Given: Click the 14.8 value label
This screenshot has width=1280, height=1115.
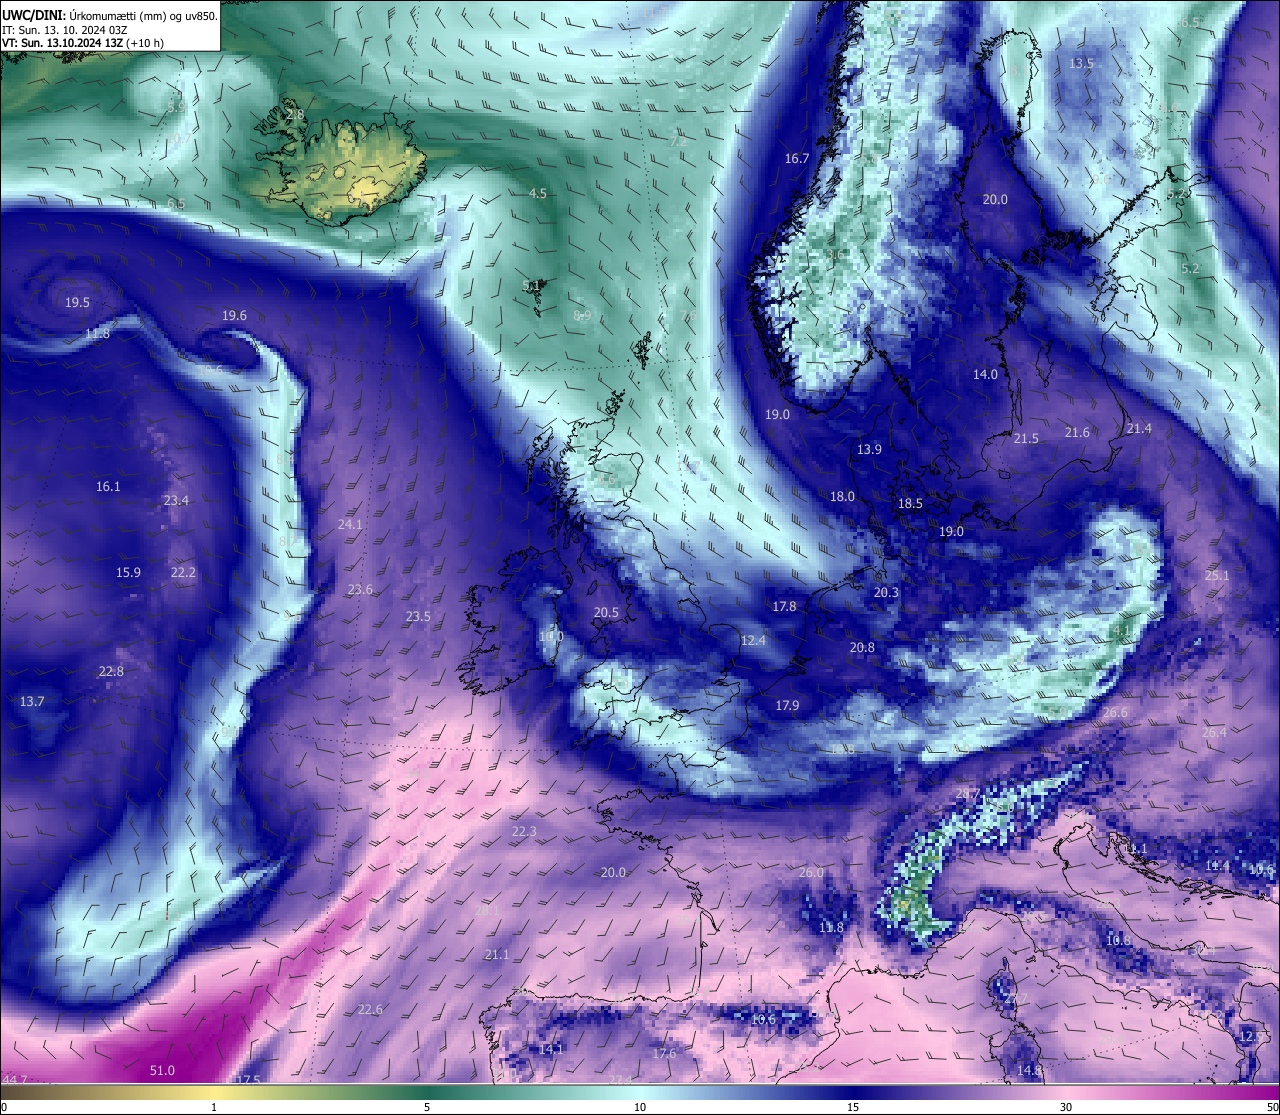Looking at the screenshot, I should pos(1029,1071).
